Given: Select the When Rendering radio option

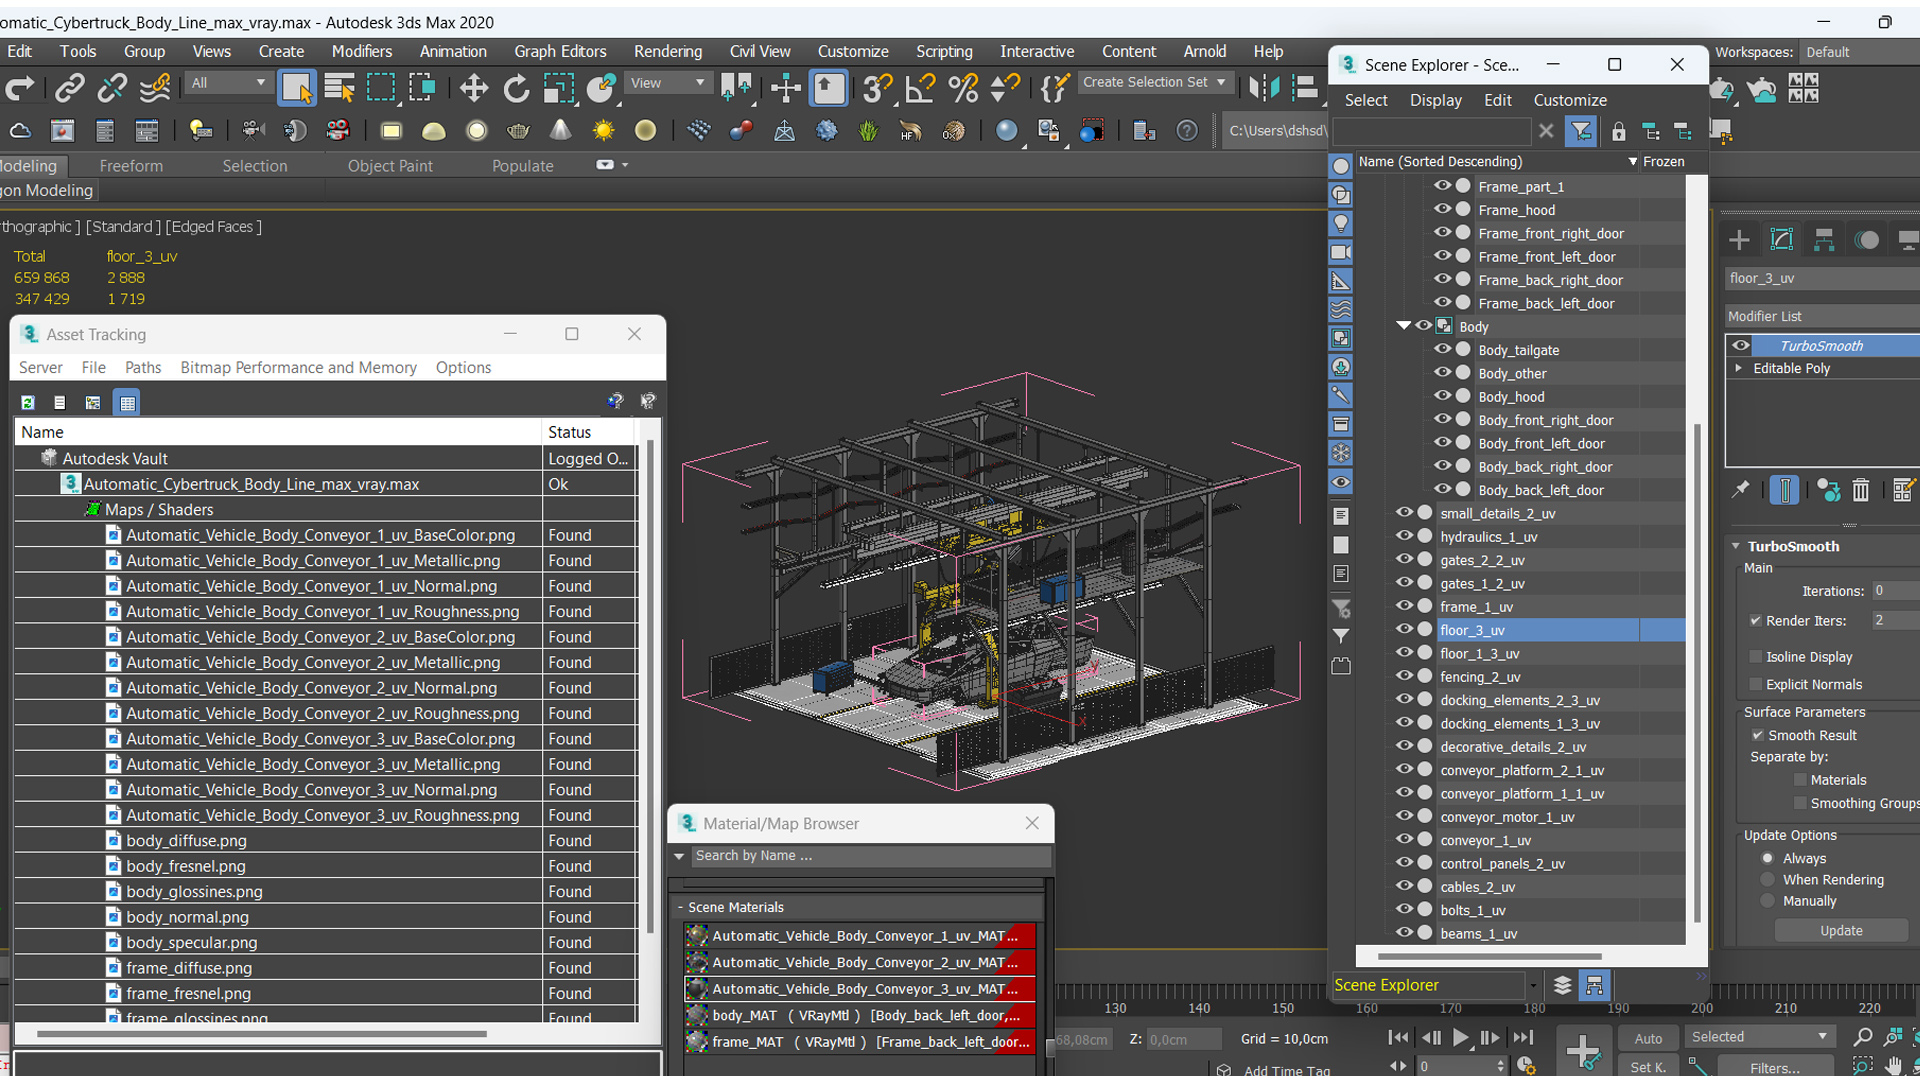Looking at the screenshot, I should pyautogui.click(x=1768, y=879).
